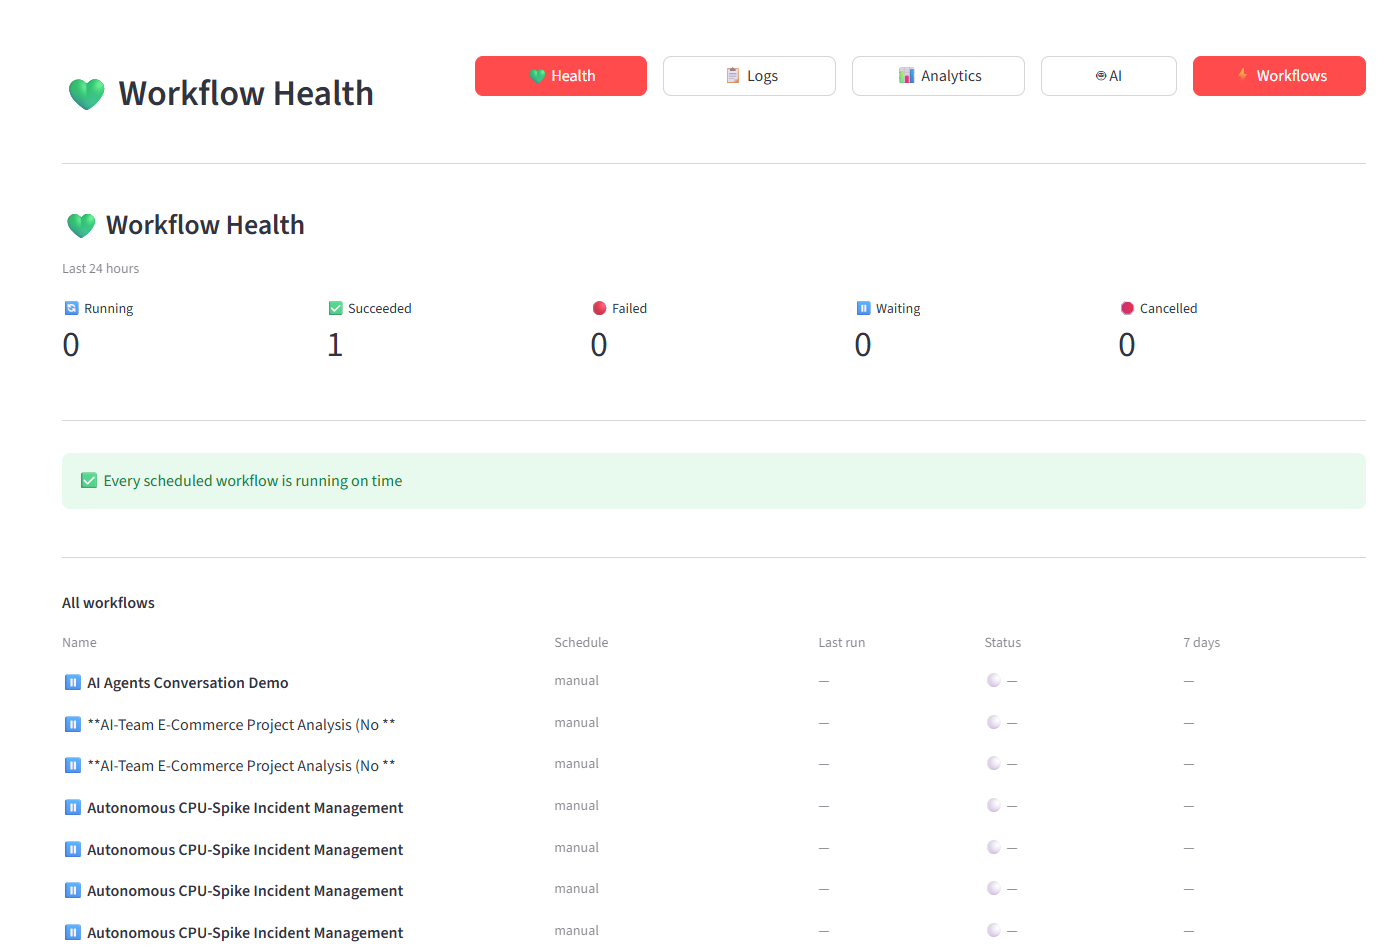1399x950 pixels.
Task: Click the status dot for AI Agents Conversation Demo
Action: point(993,680)
